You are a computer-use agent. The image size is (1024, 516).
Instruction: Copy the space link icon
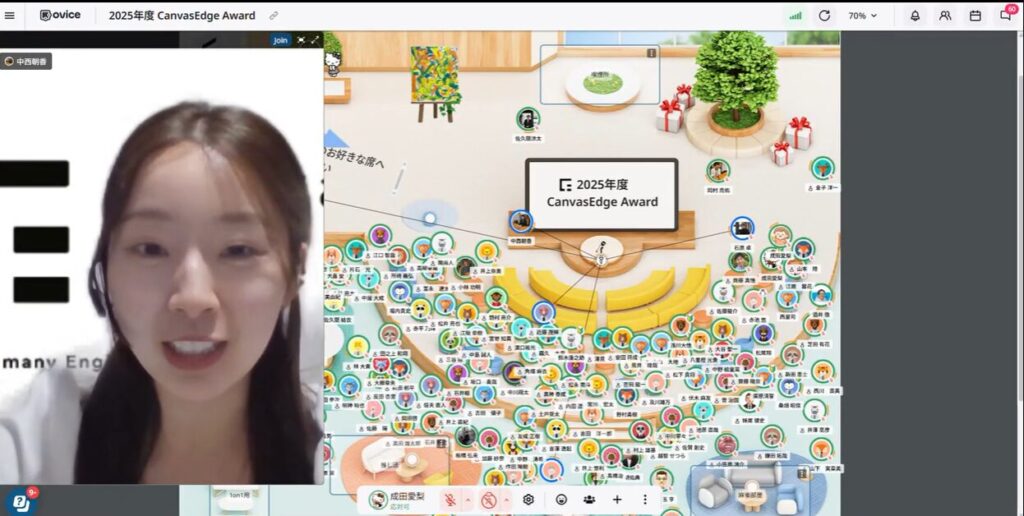click(274, 16)
